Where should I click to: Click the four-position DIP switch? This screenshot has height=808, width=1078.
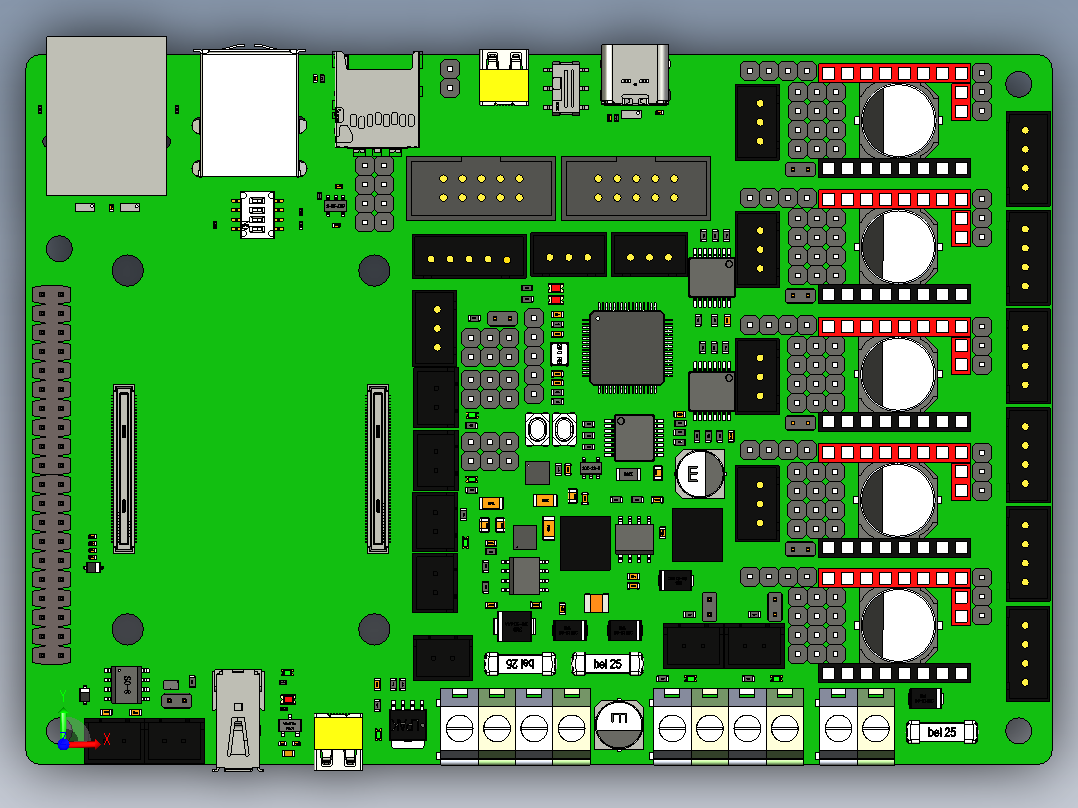pos(257,215)
